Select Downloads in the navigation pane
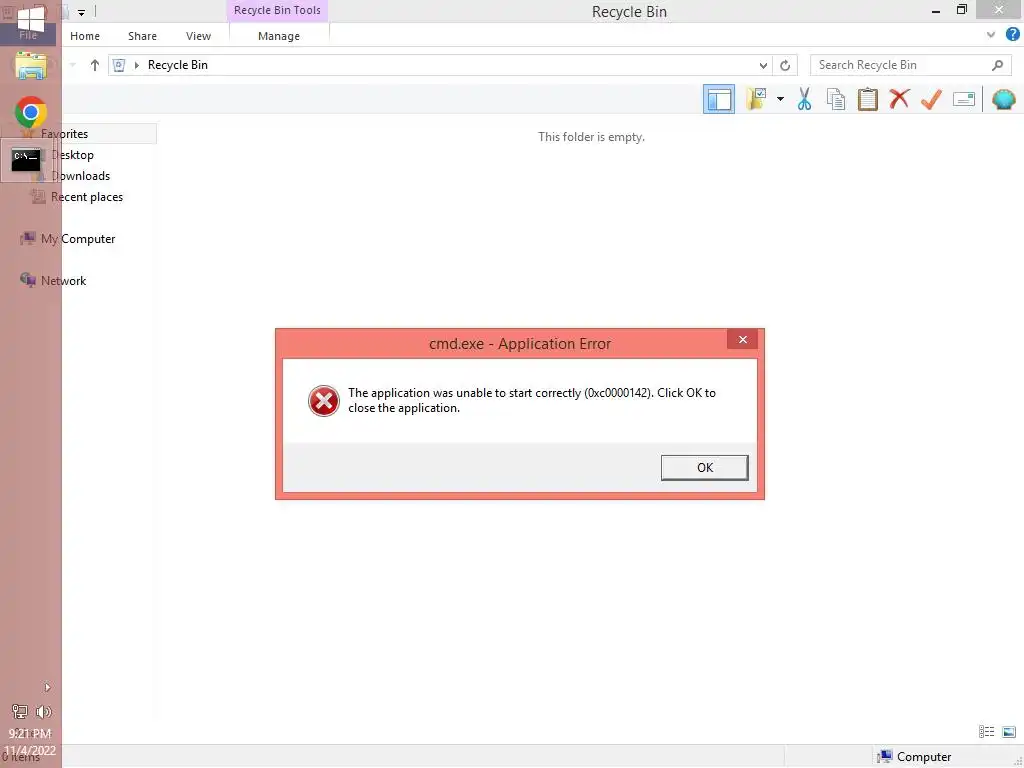Screen dimensions: 1024x768 click(80, 176)
